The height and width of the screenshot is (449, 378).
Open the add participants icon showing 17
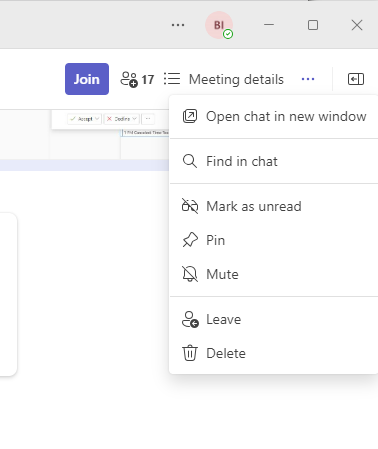tap(137, 79)
